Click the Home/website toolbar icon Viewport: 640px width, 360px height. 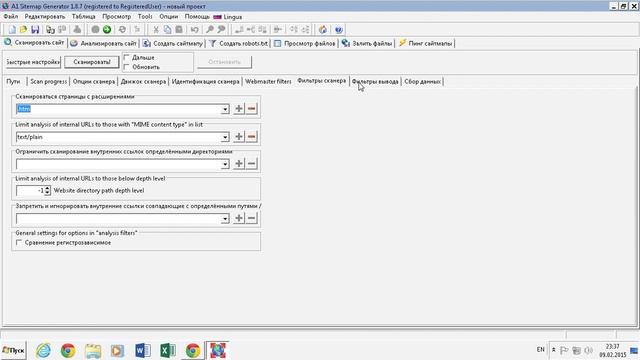322,29
